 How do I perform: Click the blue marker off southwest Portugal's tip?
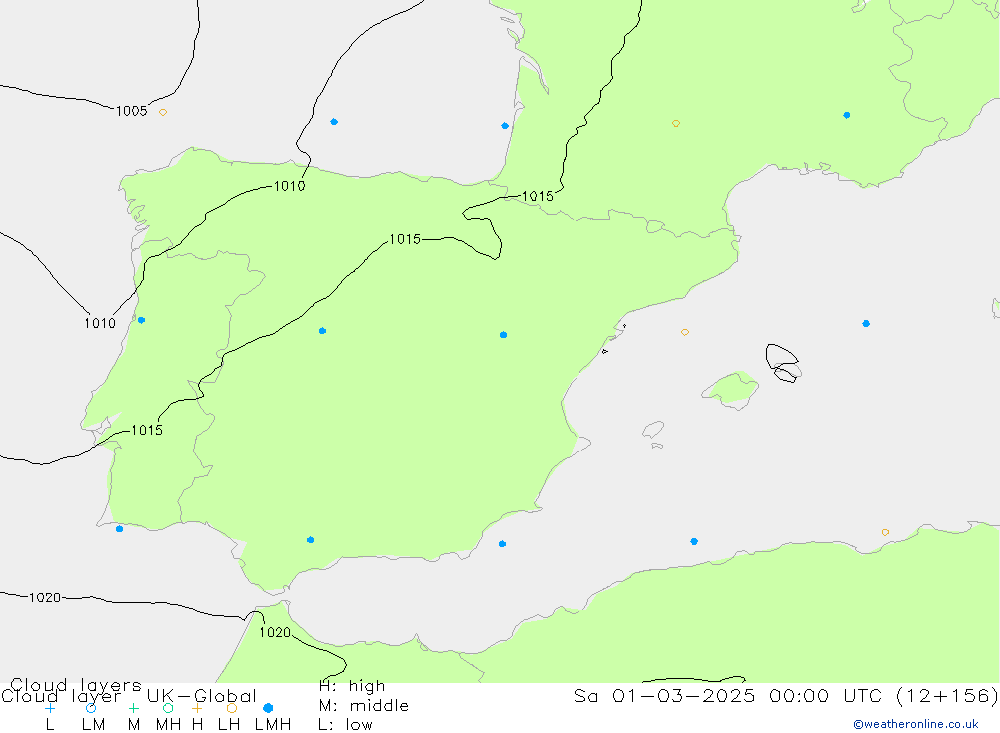pos(119,529)
